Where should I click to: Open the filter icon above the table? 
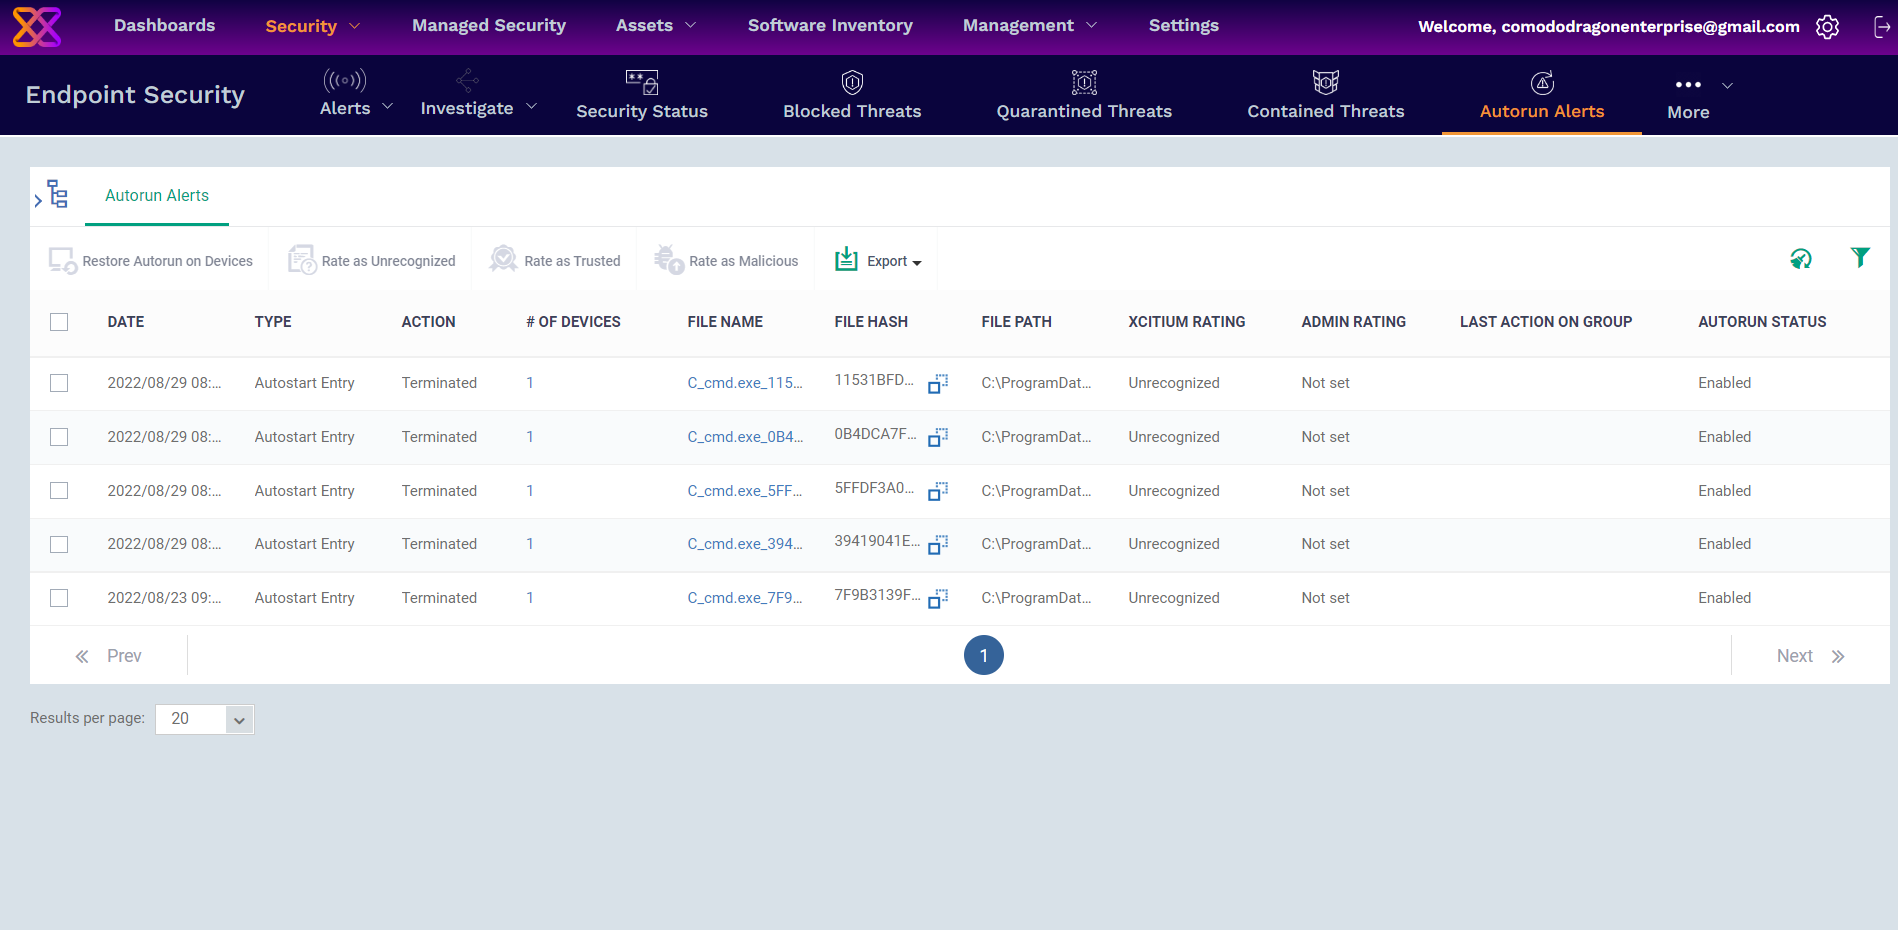click(x=1860, y=257)
